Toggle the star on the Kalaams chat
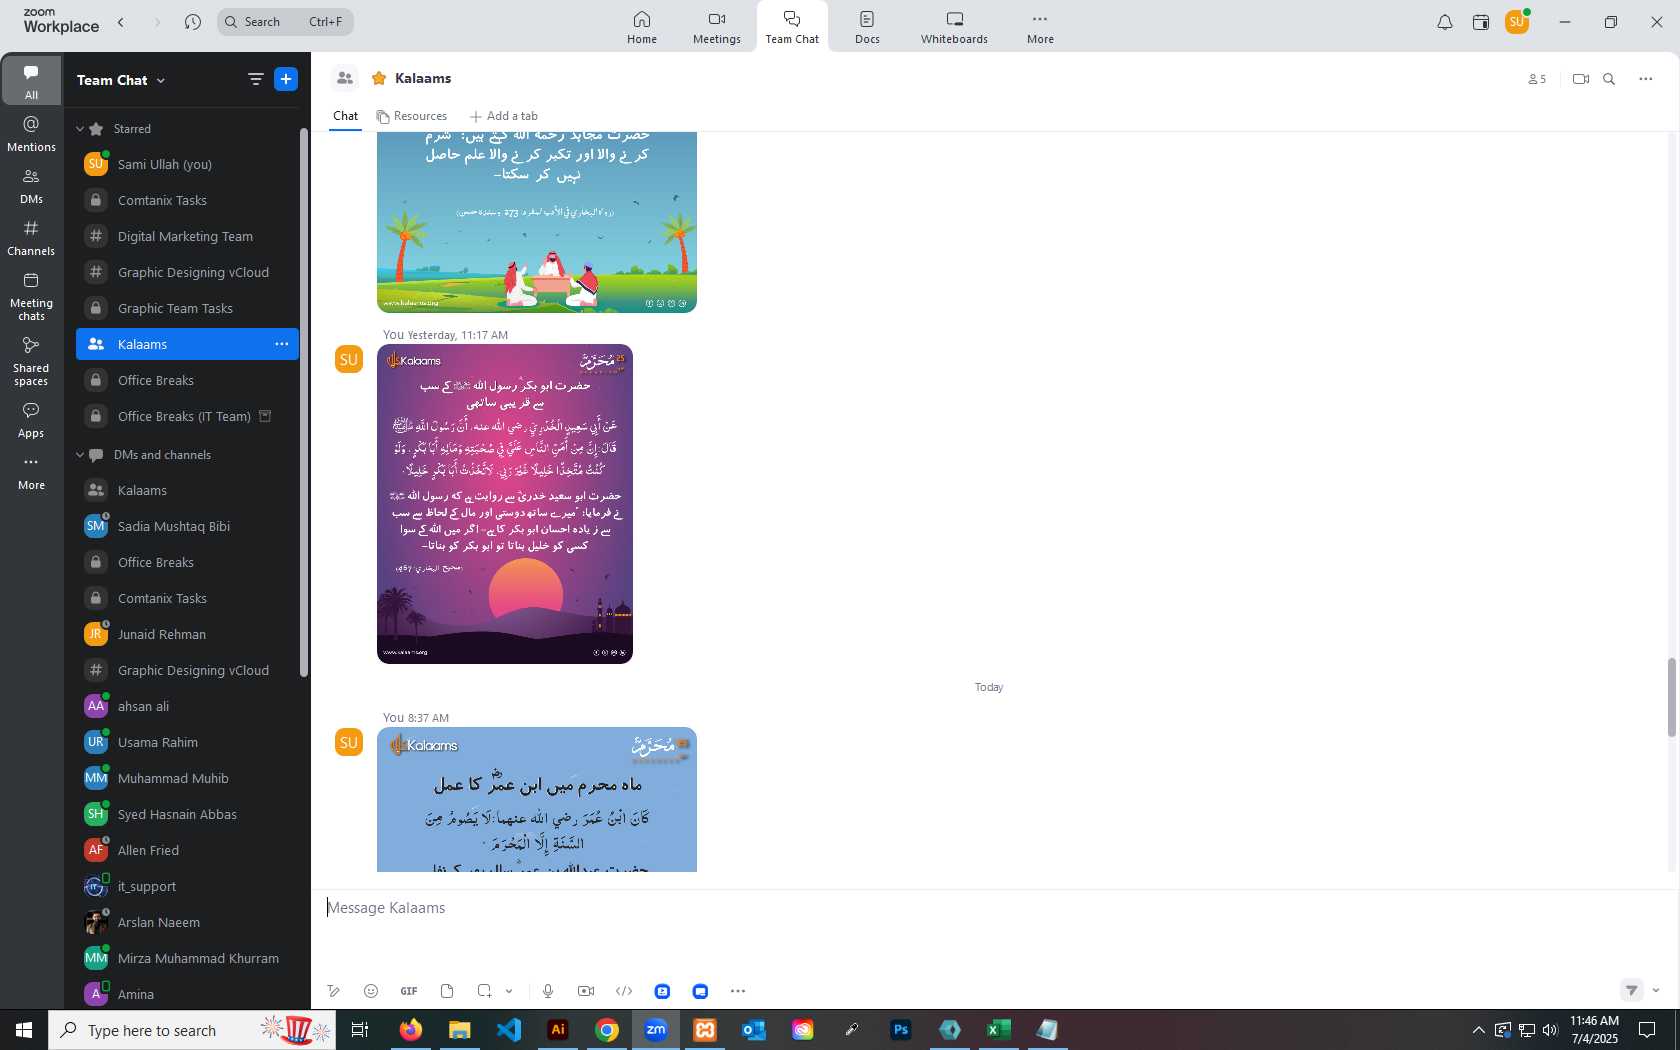This screenshot has height=1050, width=1680. pyautogui.click(x=379, y=78)
